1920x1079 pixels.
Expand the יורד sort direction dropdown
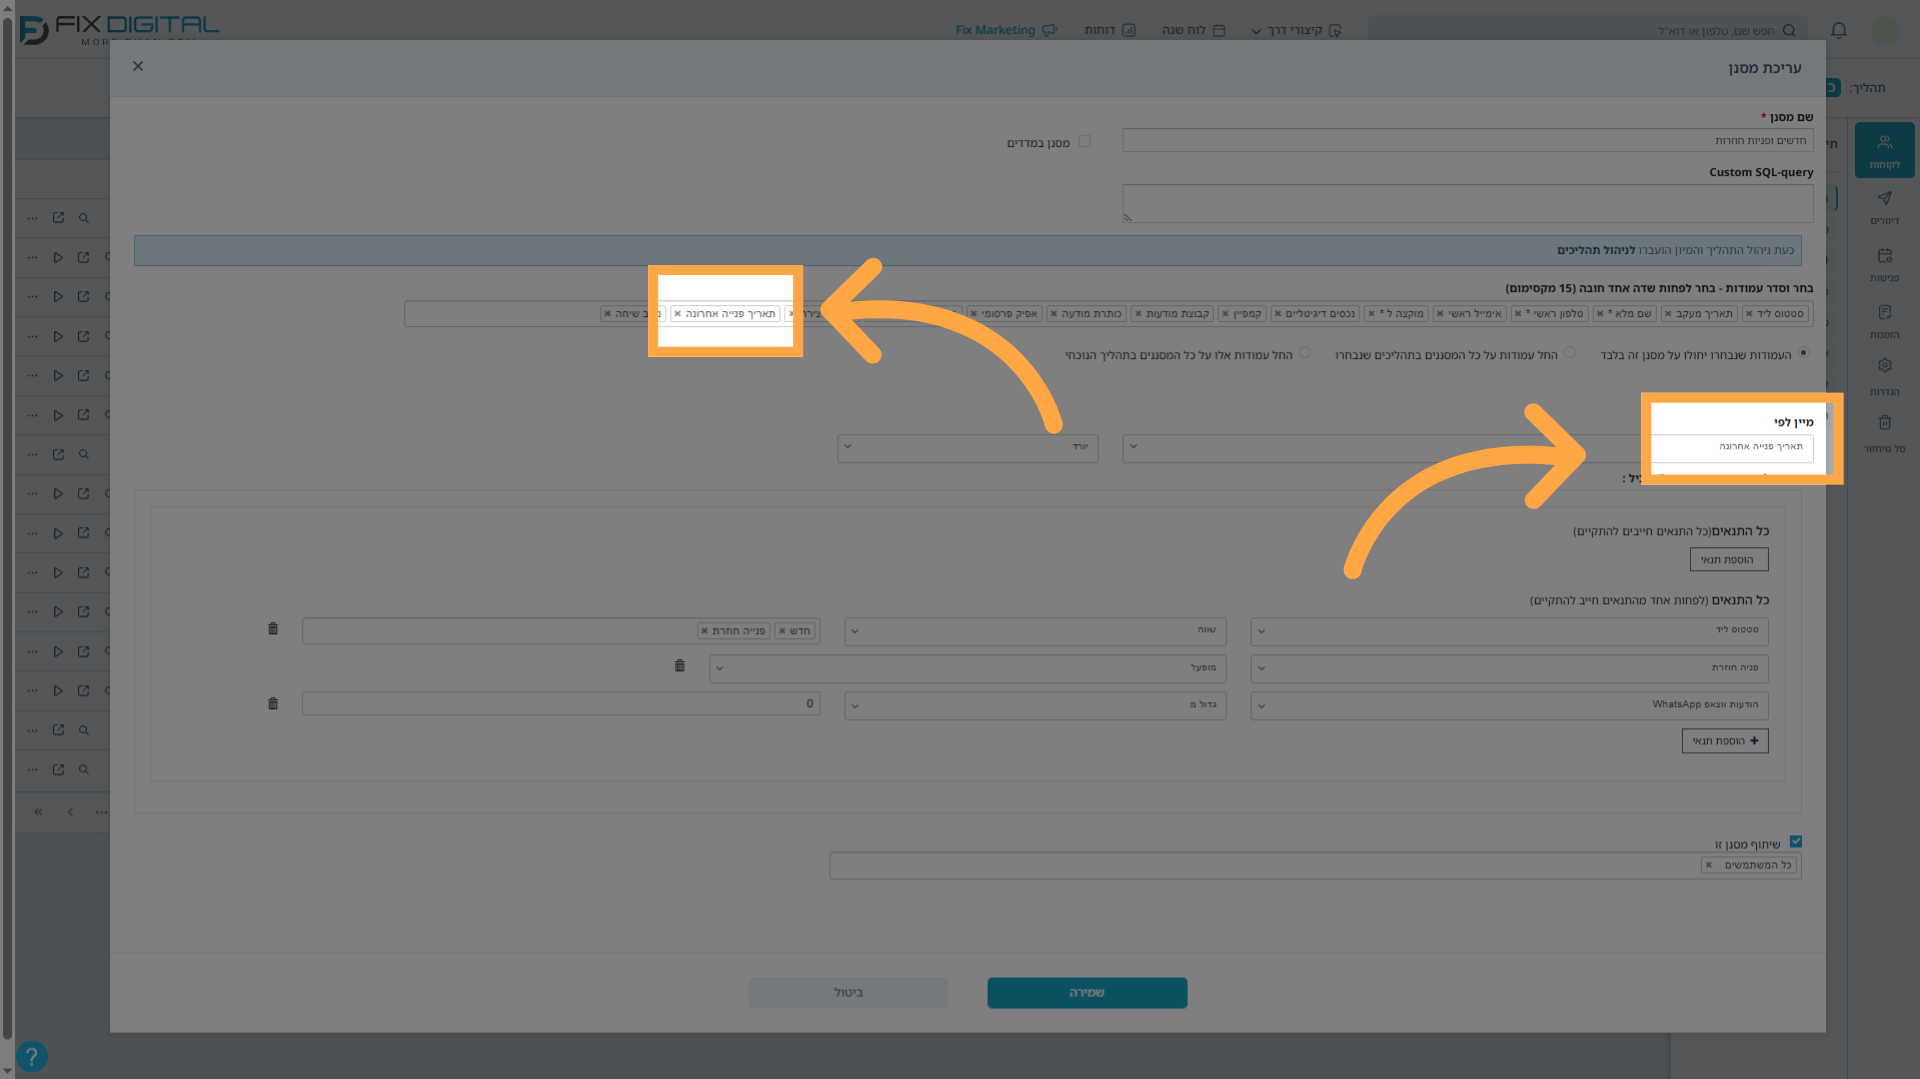pos(967,447)
